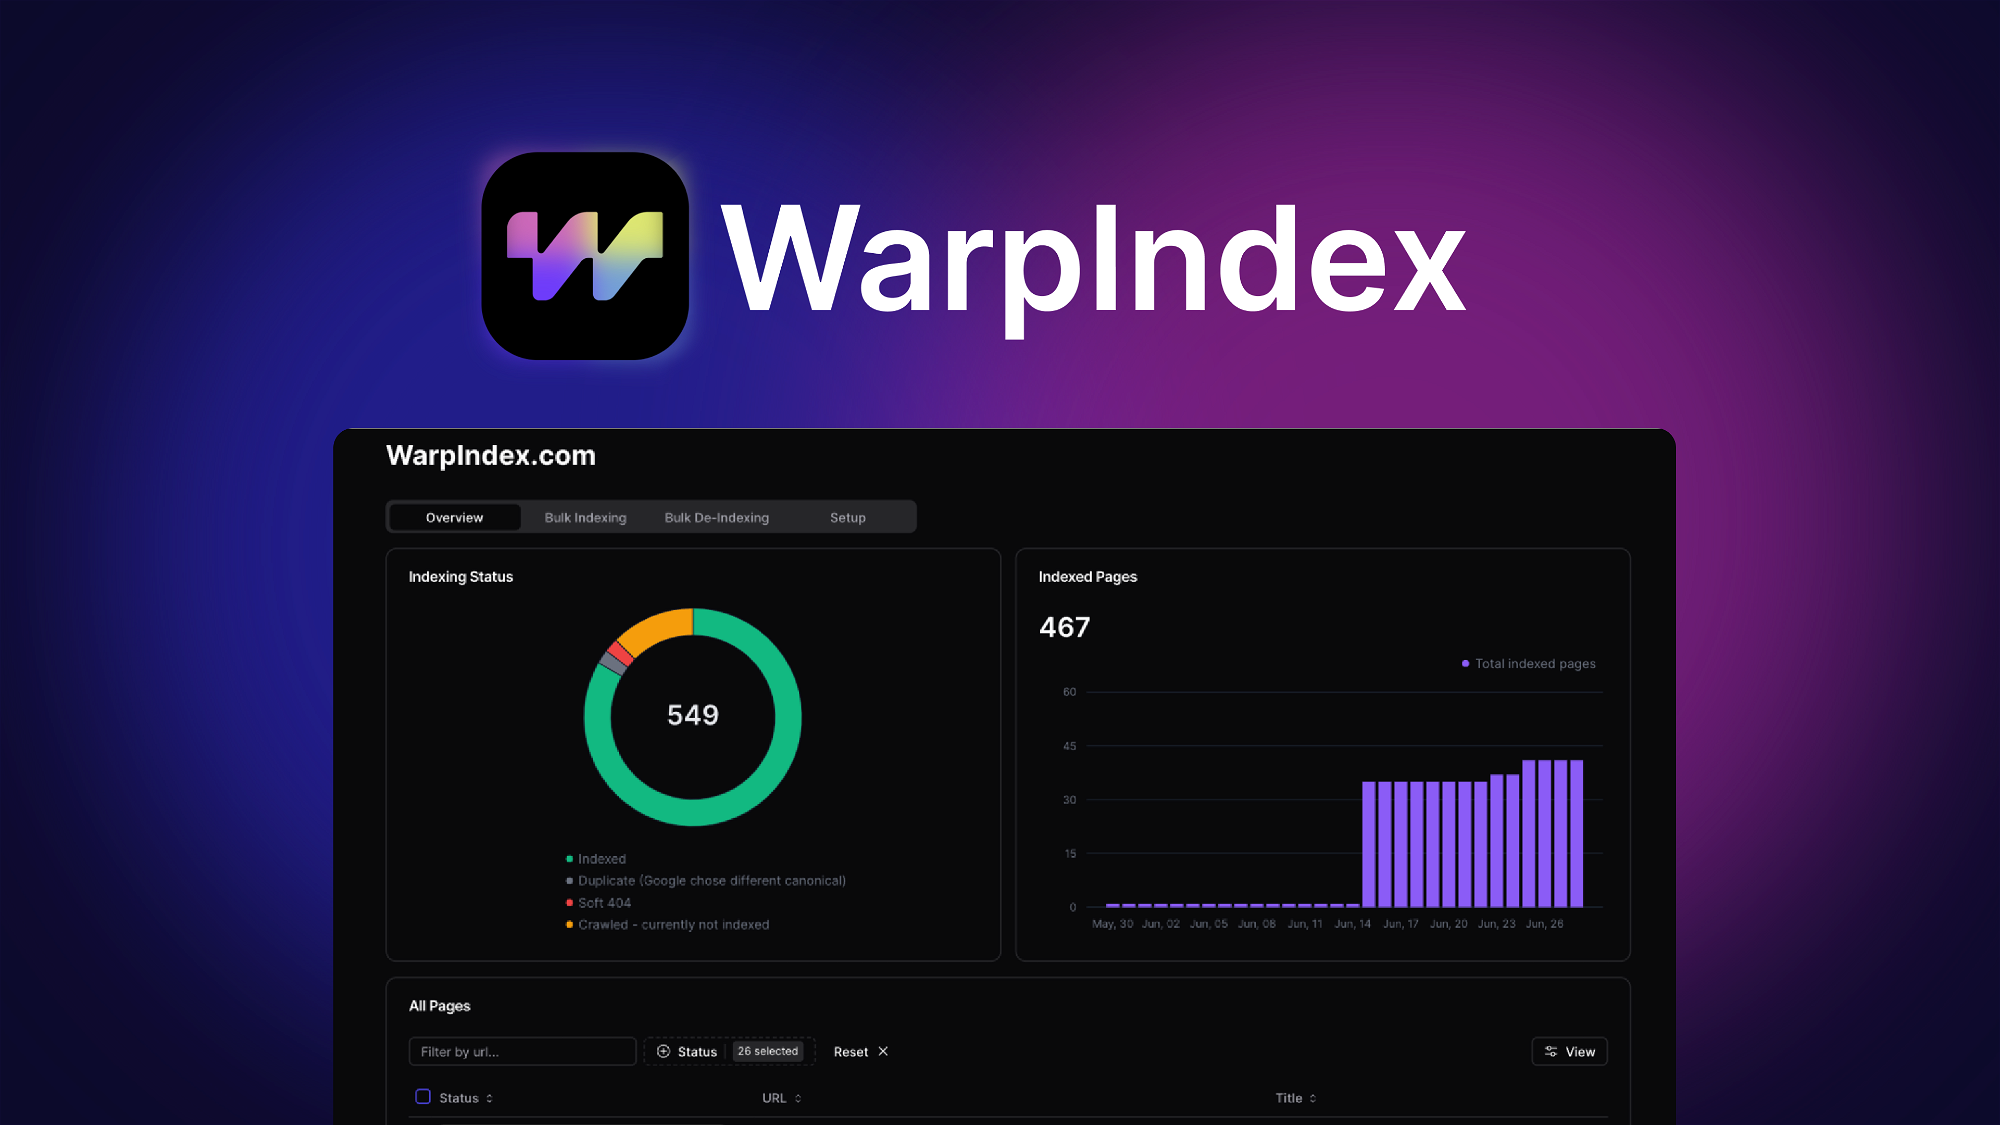2000x1125 pixels.
Task: Click the WarpIndex donut chart center
Action: 691,714
